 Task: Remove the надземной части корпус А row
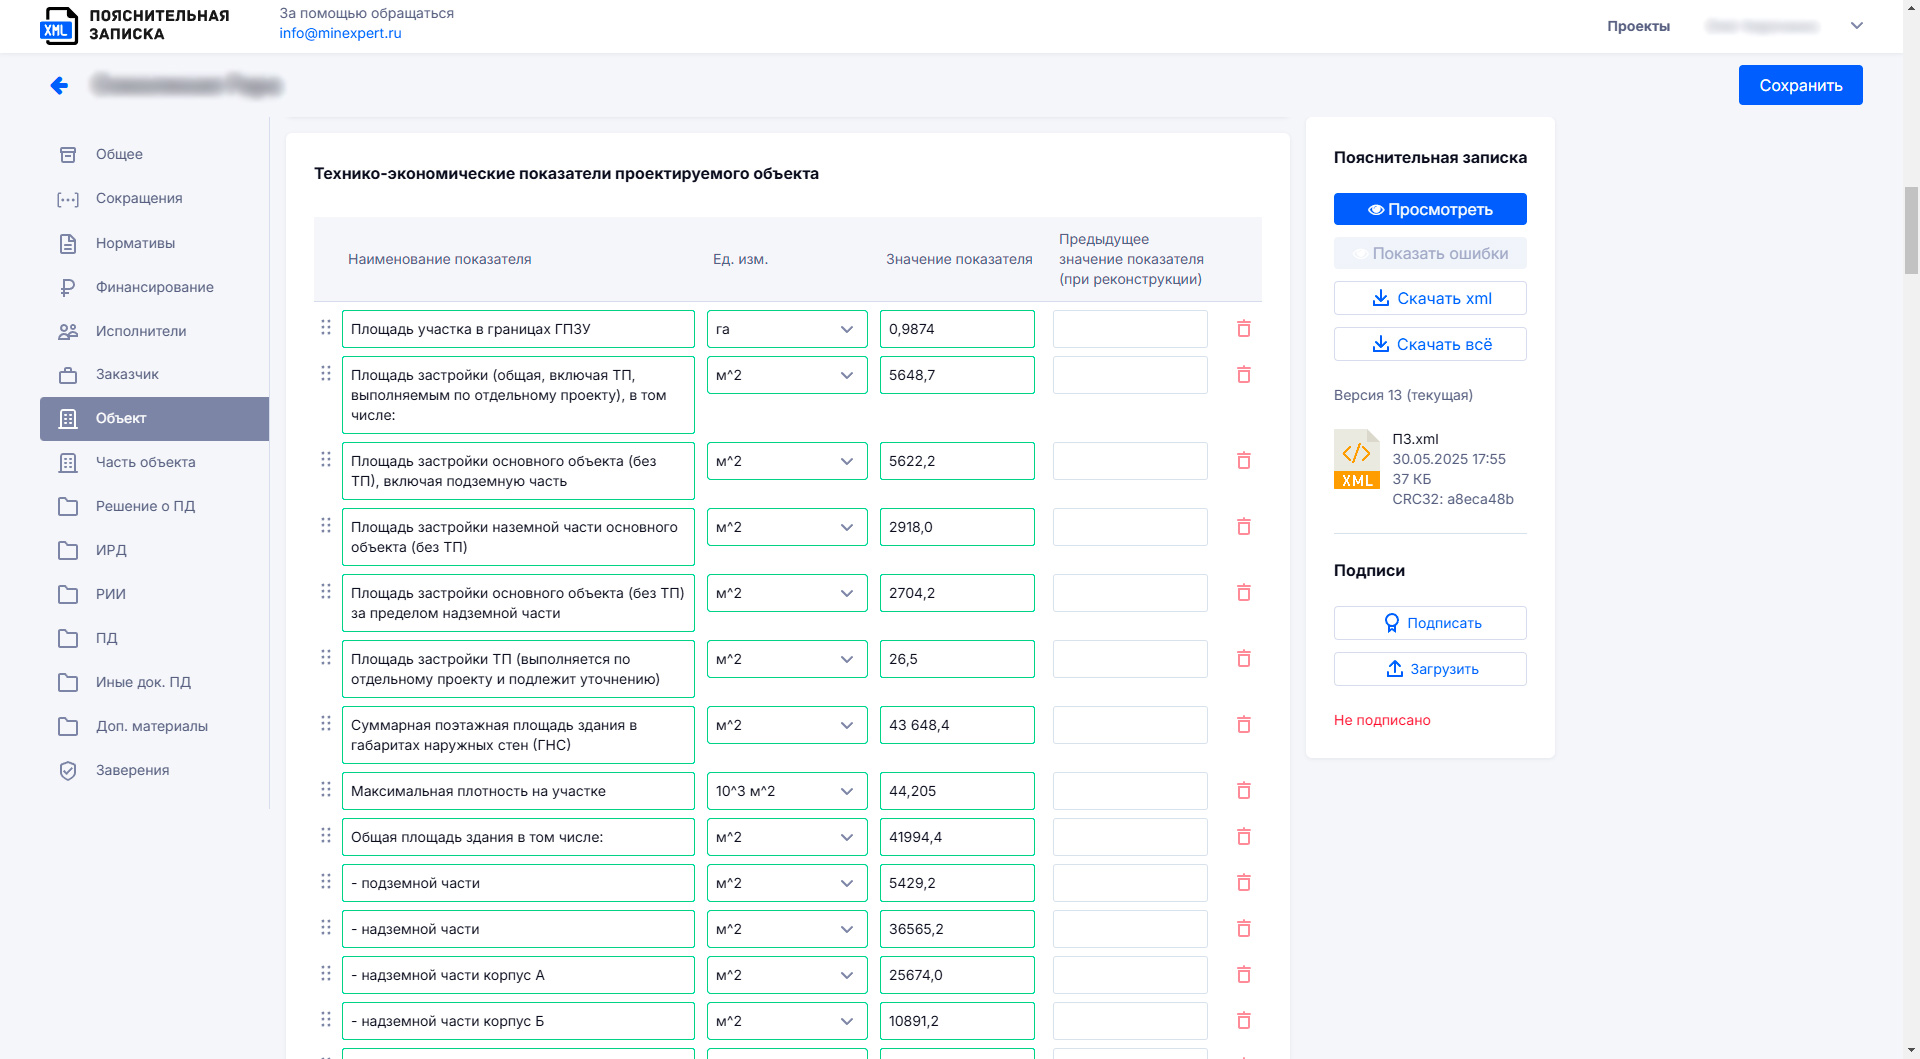1244,975
